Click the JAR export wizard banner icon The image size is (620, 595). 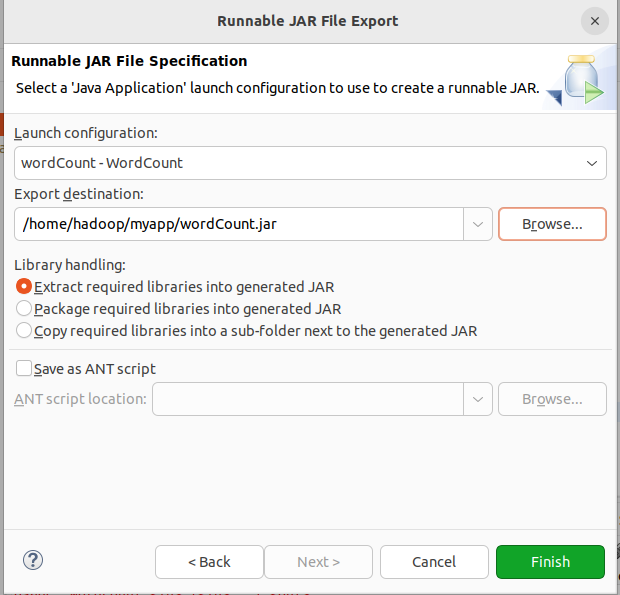pos(581,80)
